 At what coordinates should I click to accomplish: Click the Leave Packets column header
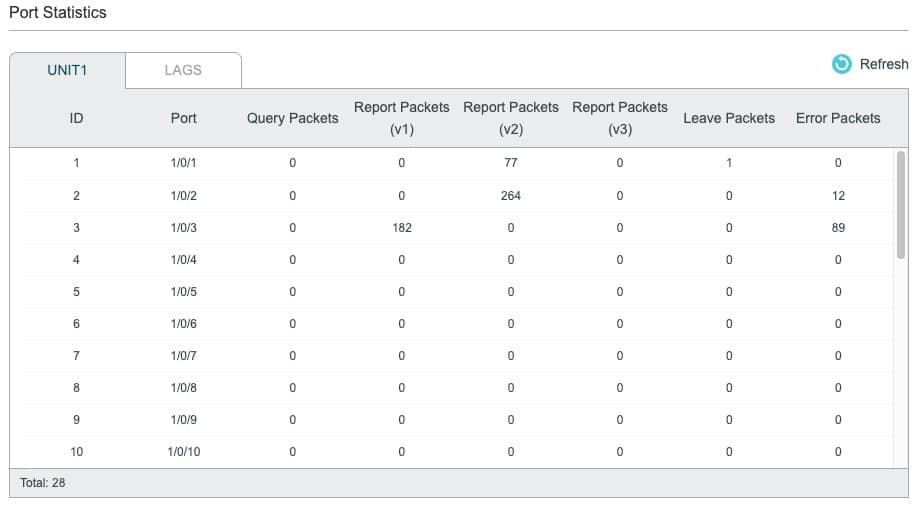pyautogui.click(x=729, y=118)
